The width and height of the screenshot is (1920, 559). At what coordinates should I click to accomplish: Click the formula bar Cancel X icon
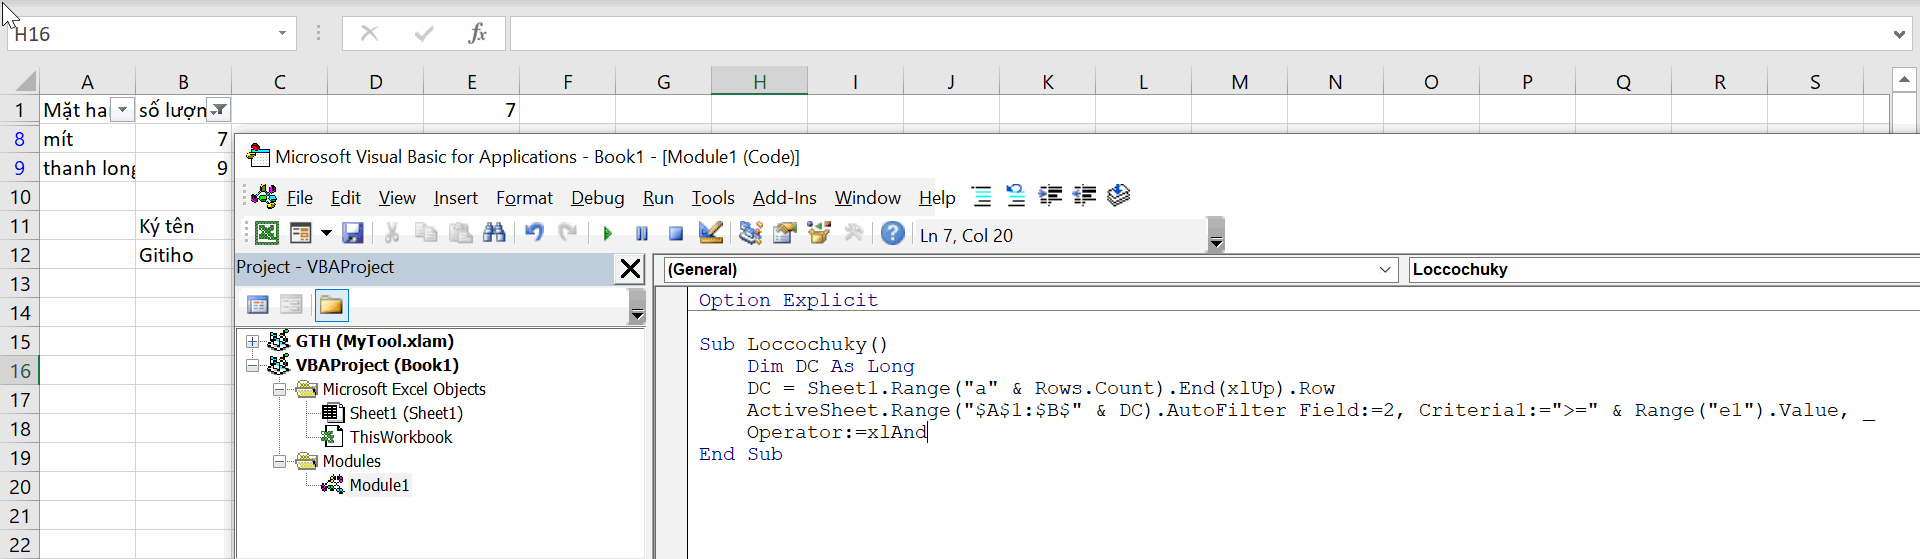369,33
